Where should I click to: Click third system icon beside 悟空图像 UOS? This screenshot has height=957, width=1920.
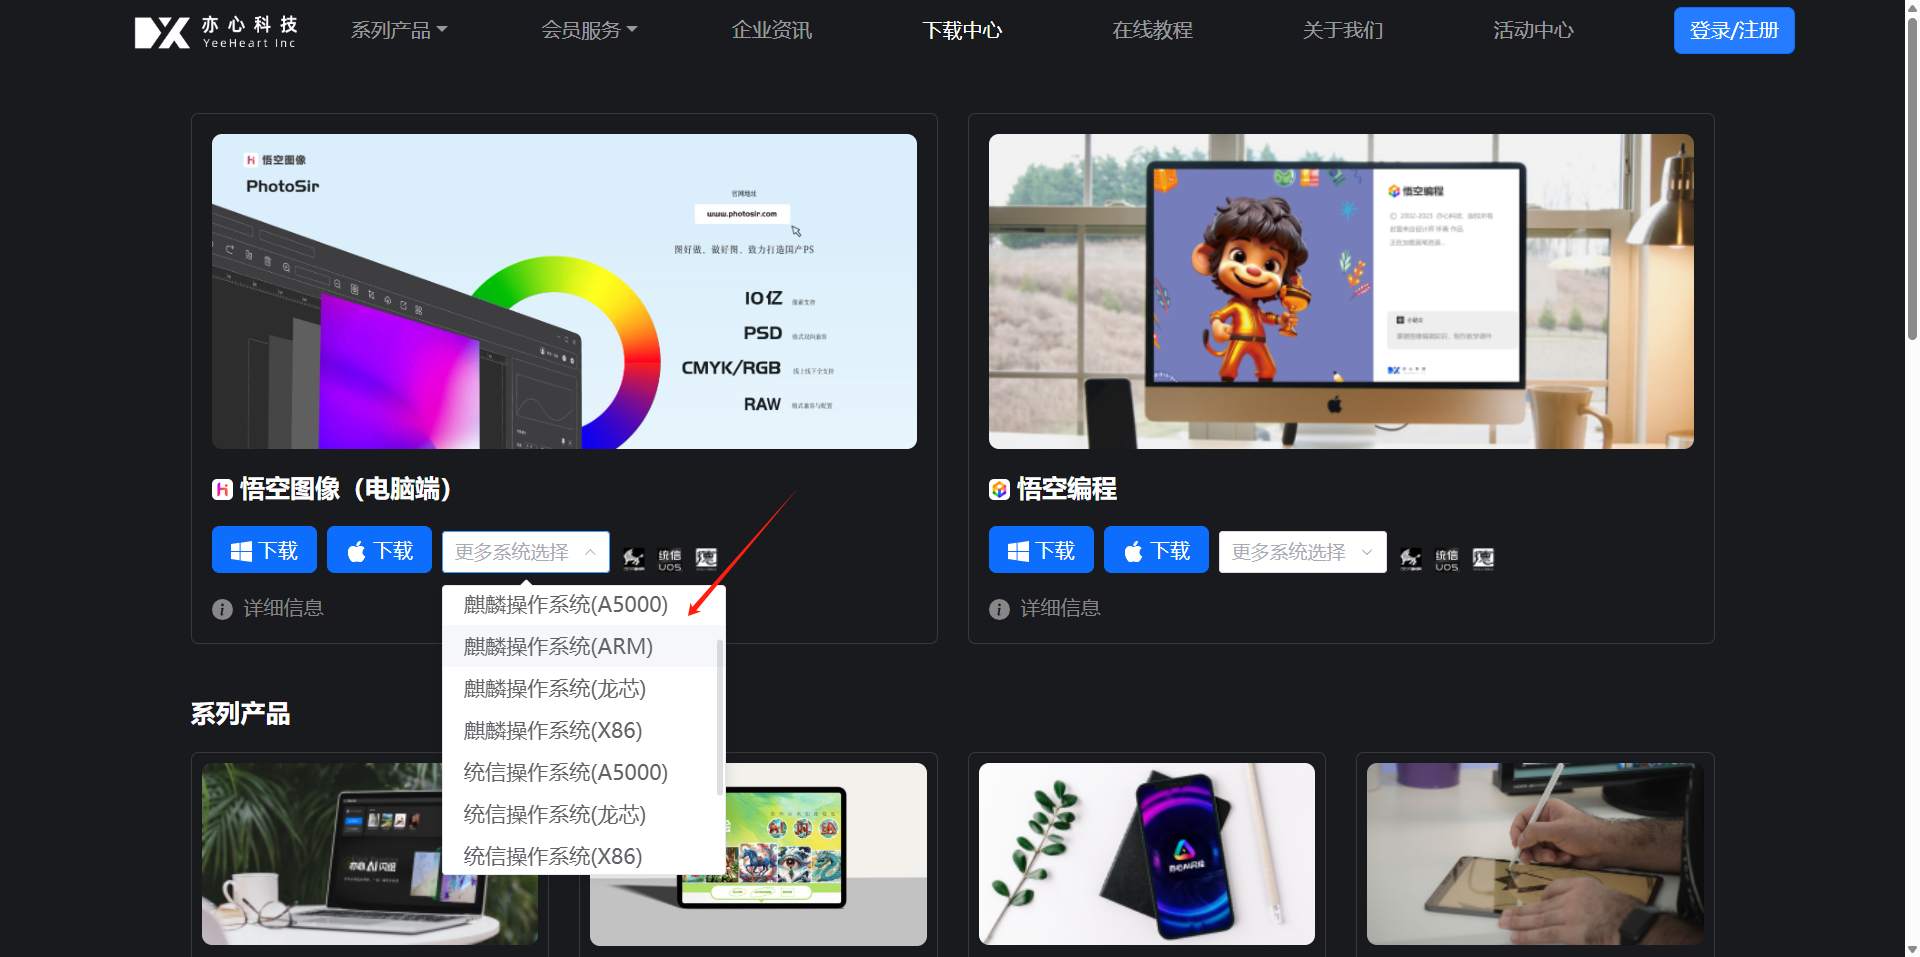[706, 558]
